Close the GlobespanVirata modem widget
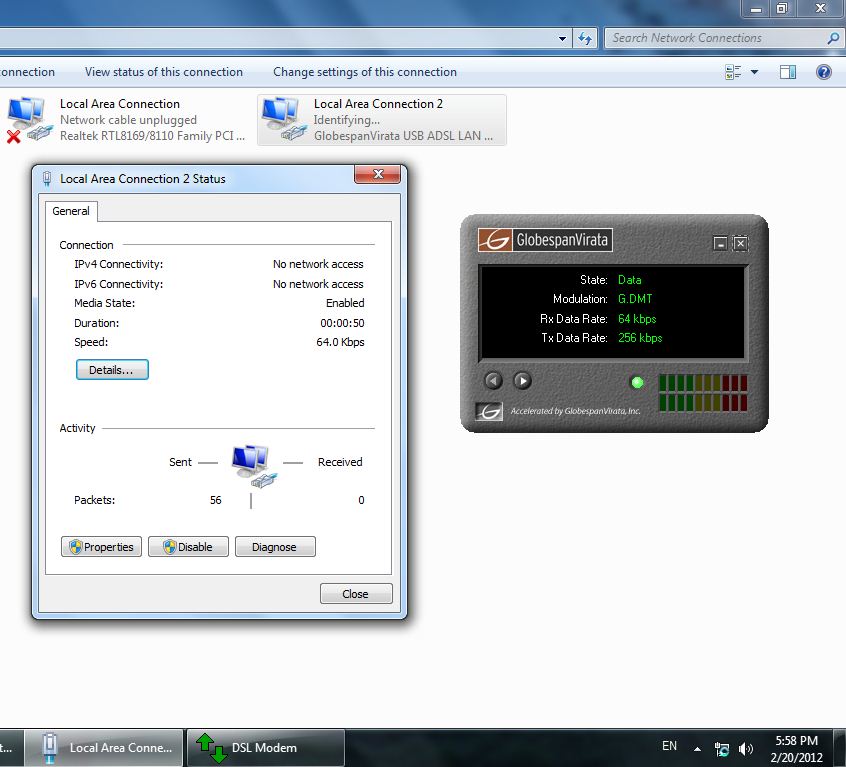 tap(741, 243)
